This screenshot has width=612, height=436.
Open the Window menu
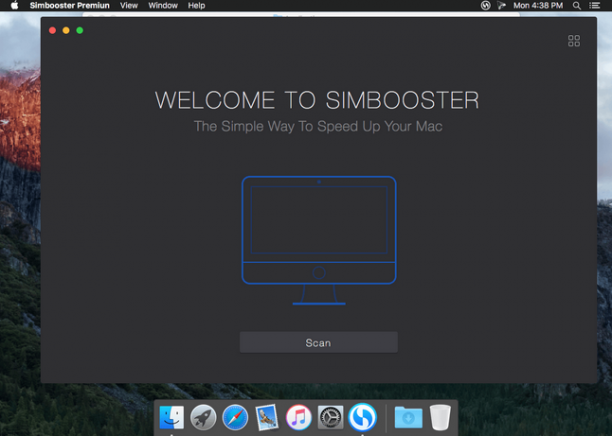pyautogui.click(x=163, y=5)
